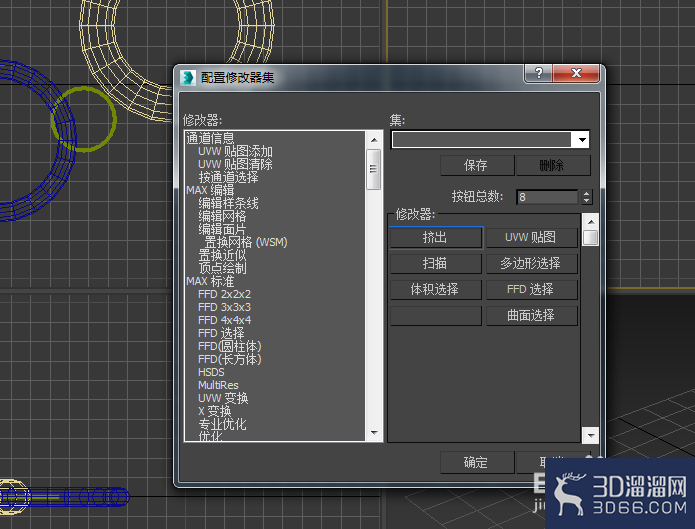The height and width of the screenshot is (529, 695).
Task: Decrease 按钮总数 with the down spinner
Action: tap(587, 201)
